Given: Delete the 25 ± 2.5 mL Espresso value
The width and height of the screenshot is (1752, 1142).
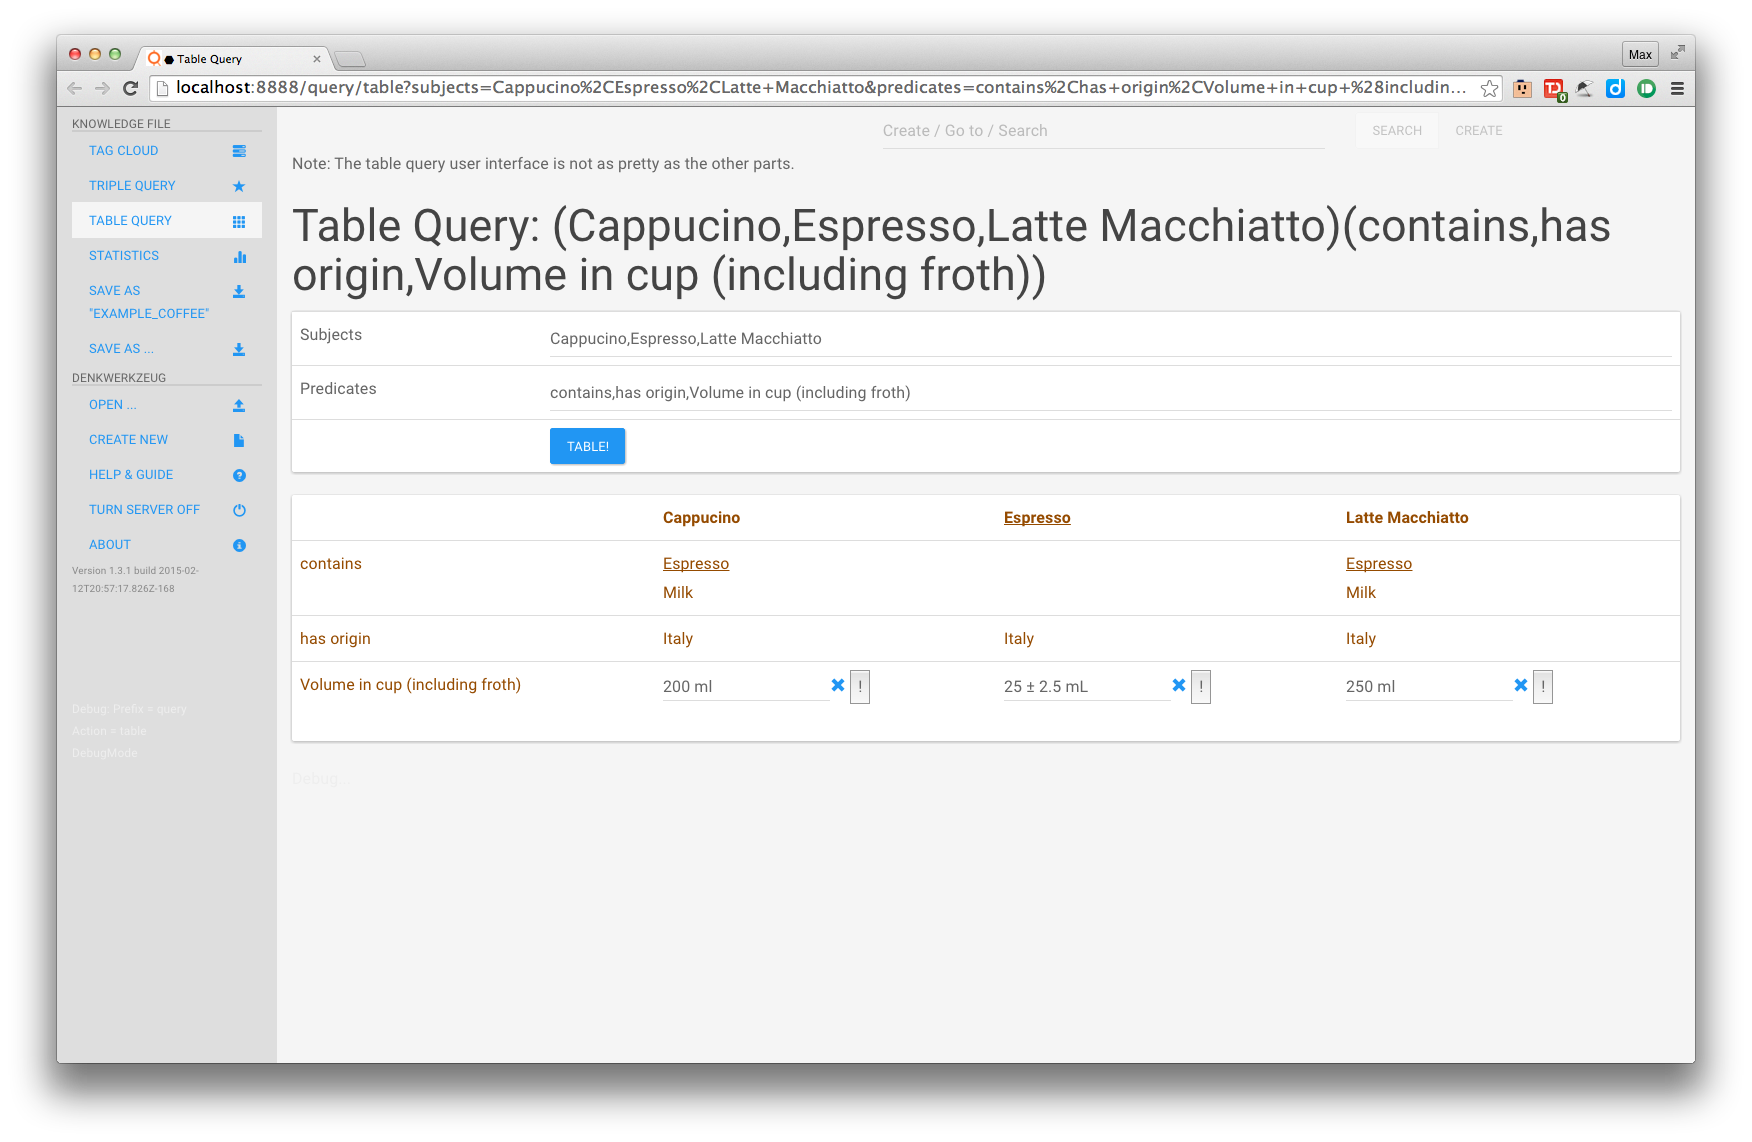Looking at the screenshot, I should (x=1179, y=686).
